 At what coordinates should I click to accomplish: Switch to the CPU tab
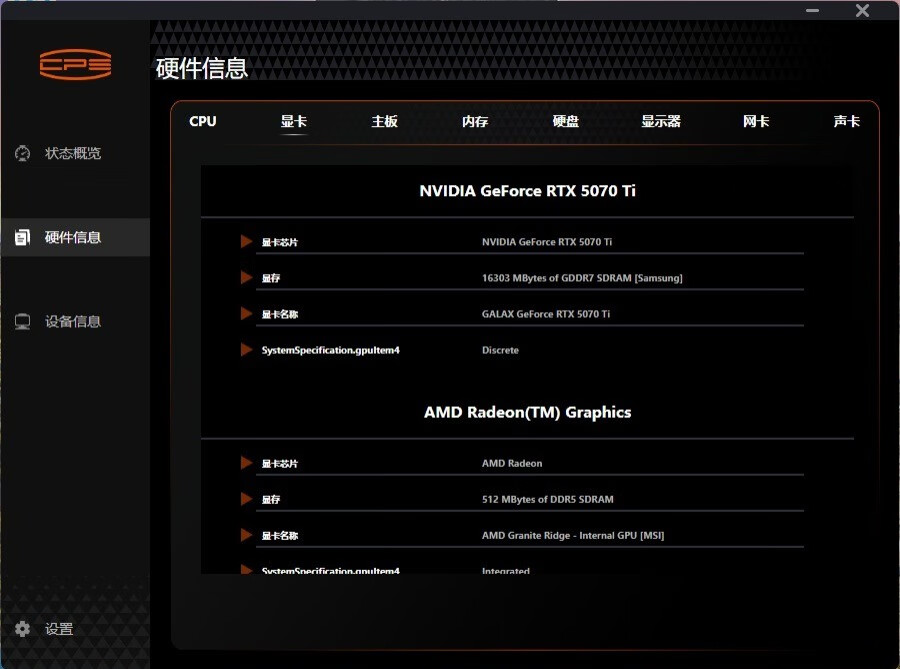[203, 121]
